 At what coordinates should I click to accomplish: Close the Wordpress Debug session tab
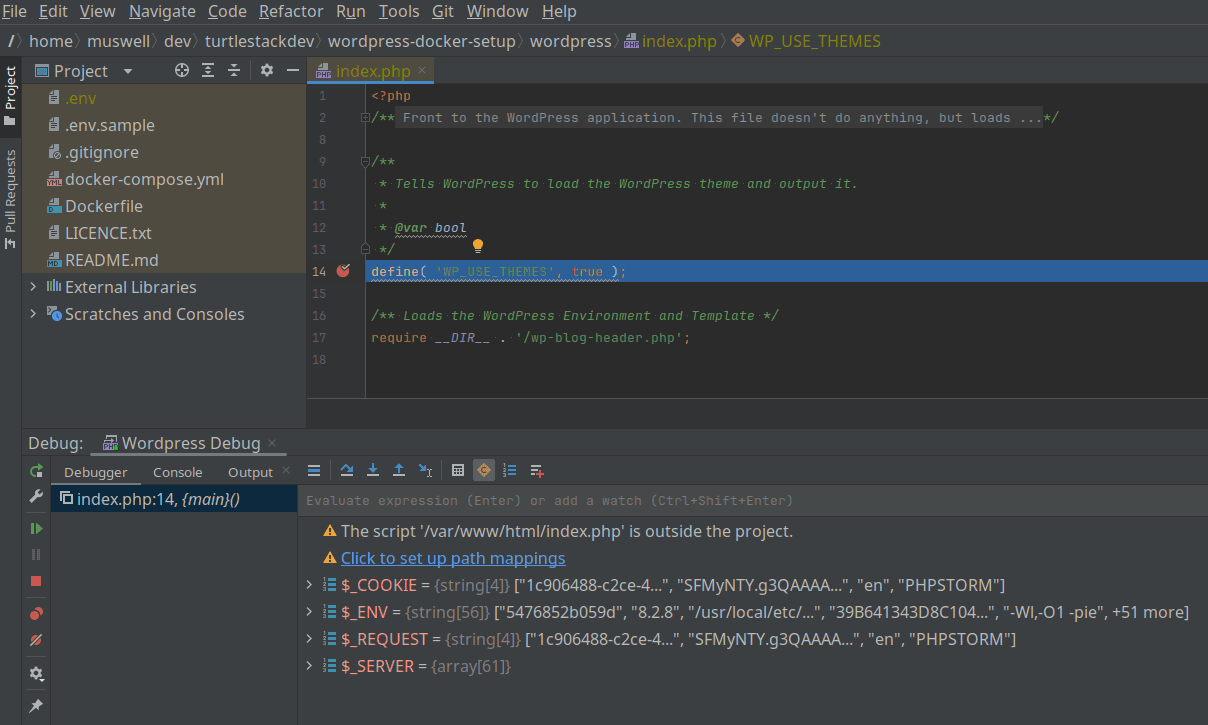272,443
